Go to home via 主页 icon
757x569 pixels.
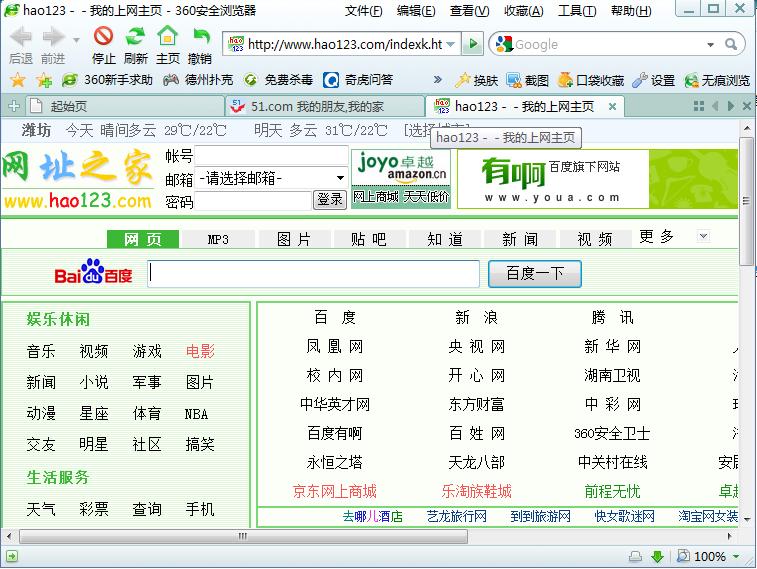click(167, 36)
